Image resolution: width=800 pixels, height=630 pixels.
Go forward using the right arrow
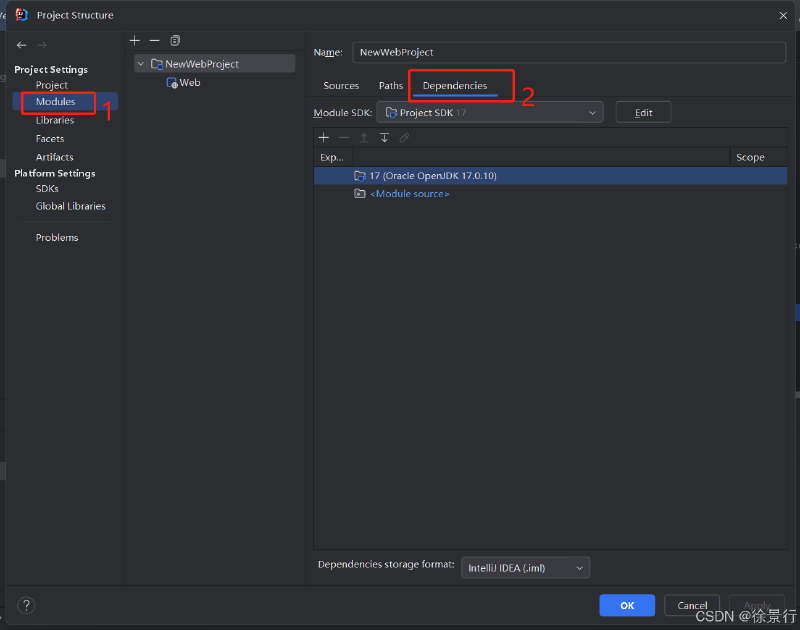(x=42, y=45)
